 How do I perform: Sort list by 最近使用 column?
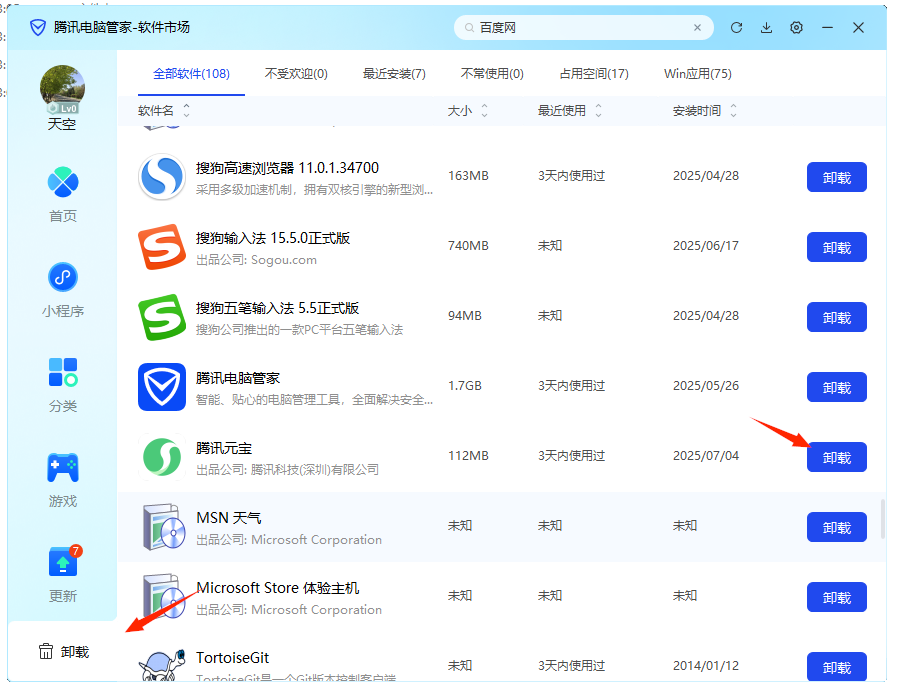[570, 110]
